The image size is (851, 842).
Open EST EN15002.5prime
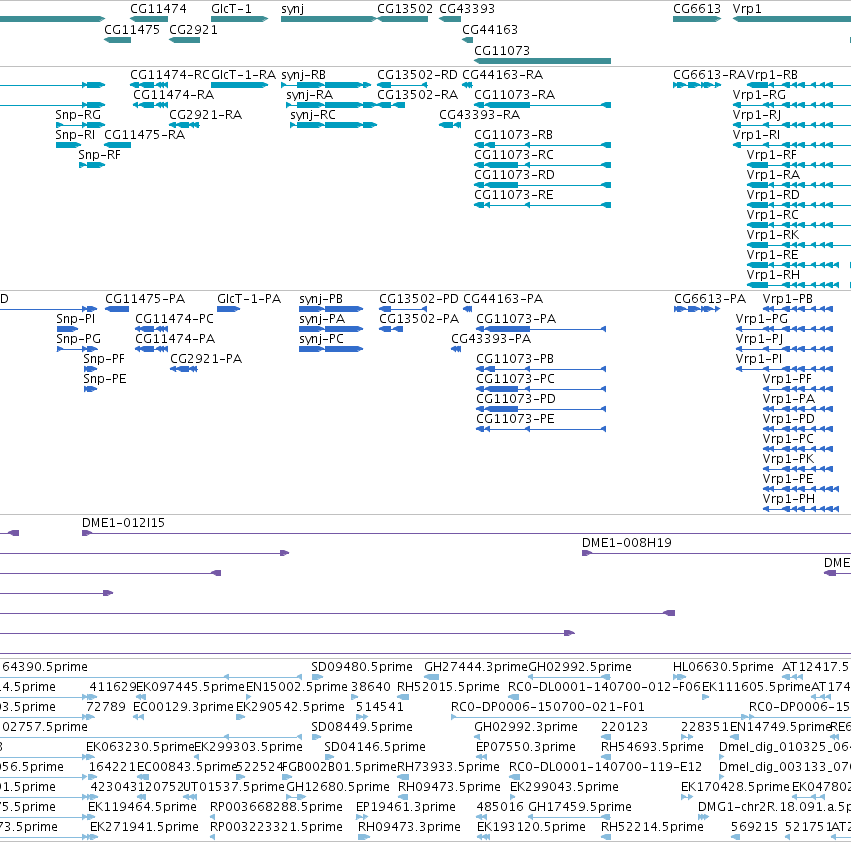pos(249,697)
